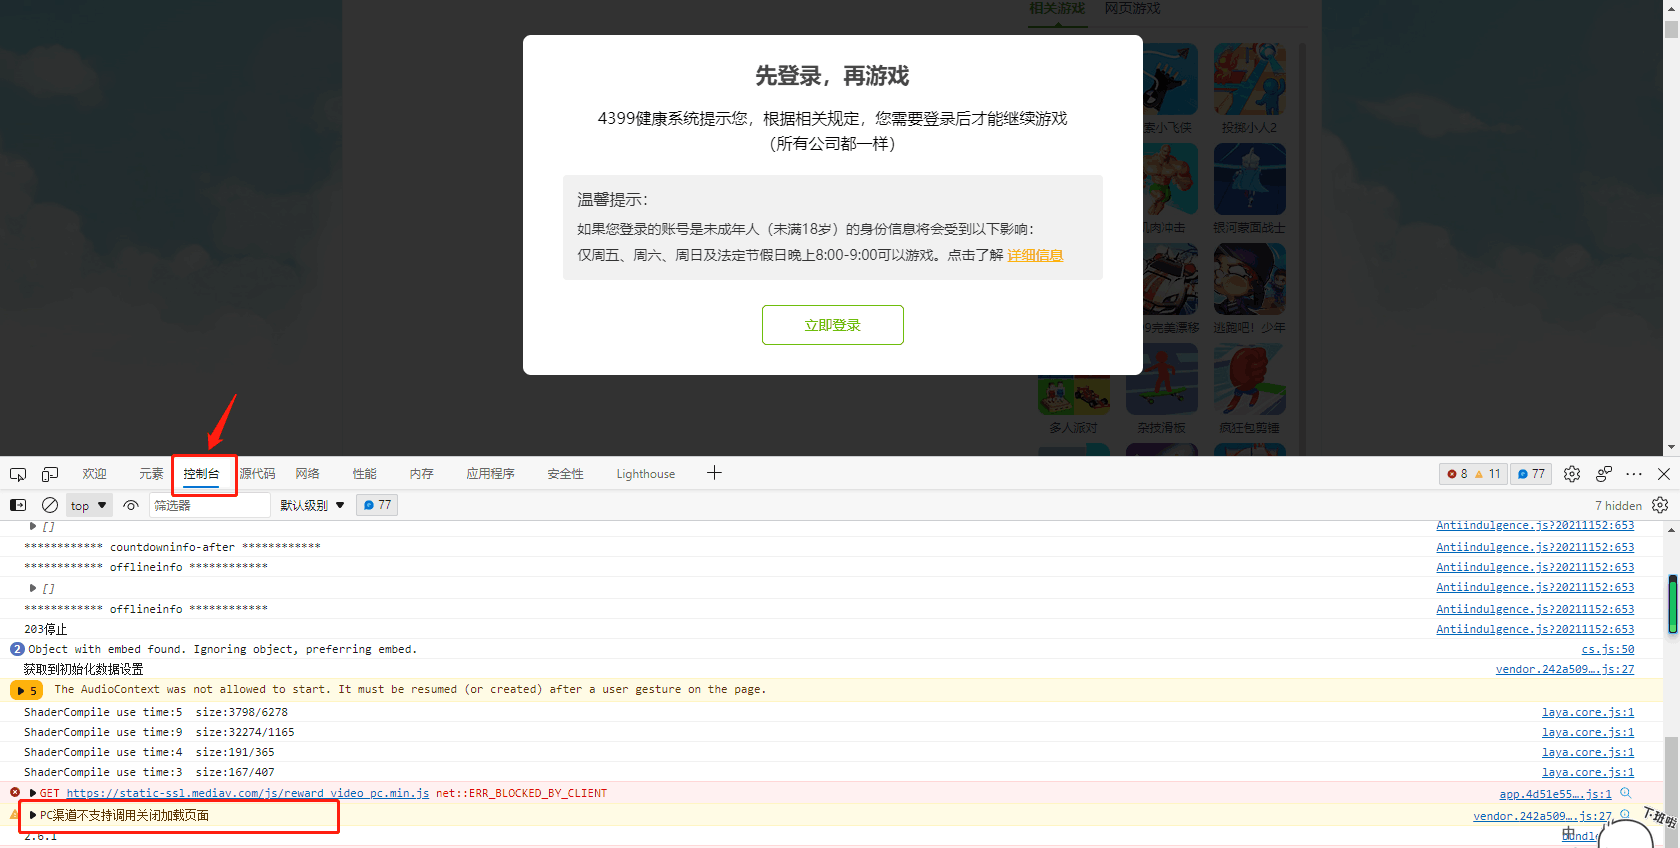Viewport: 1680px width, 848px height.
Task: Open console settings gear beside 7 hidden
Action: 1660,505
